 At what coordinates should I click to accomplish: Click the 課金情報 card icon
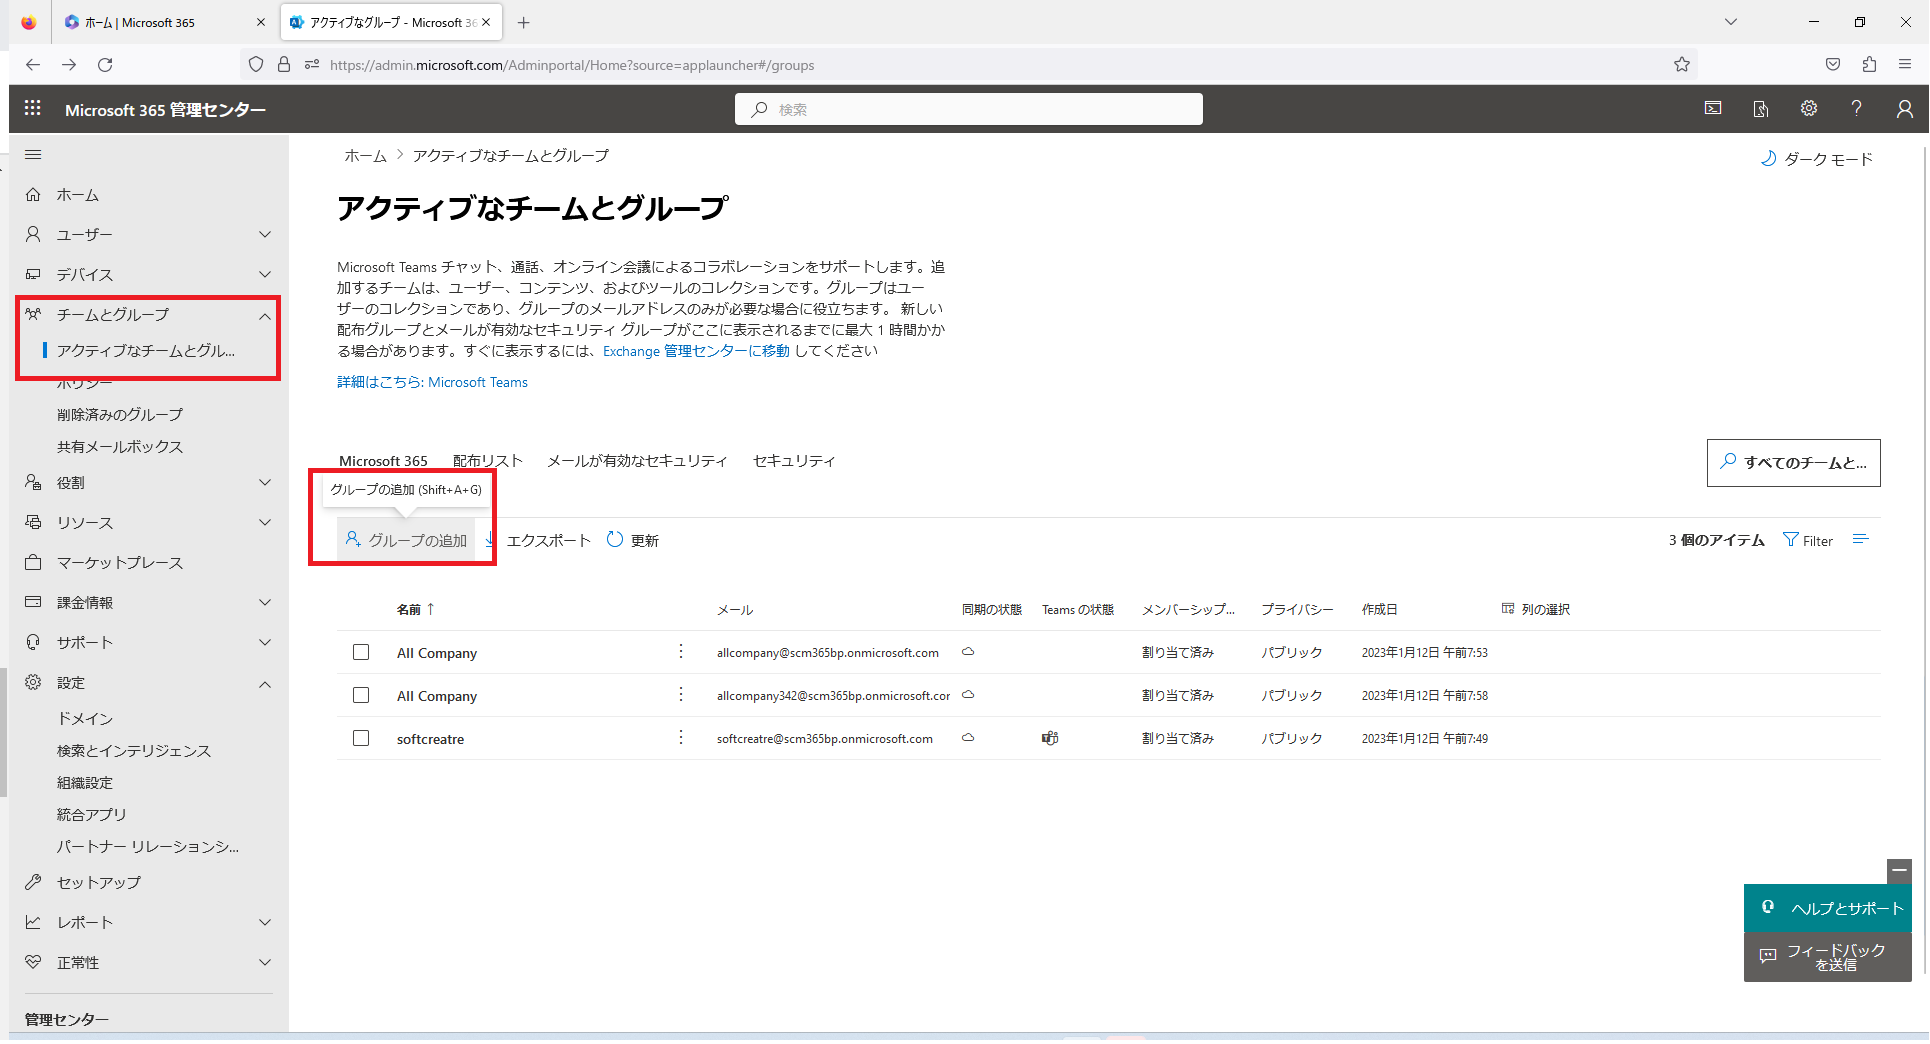(x=33, y=602)
